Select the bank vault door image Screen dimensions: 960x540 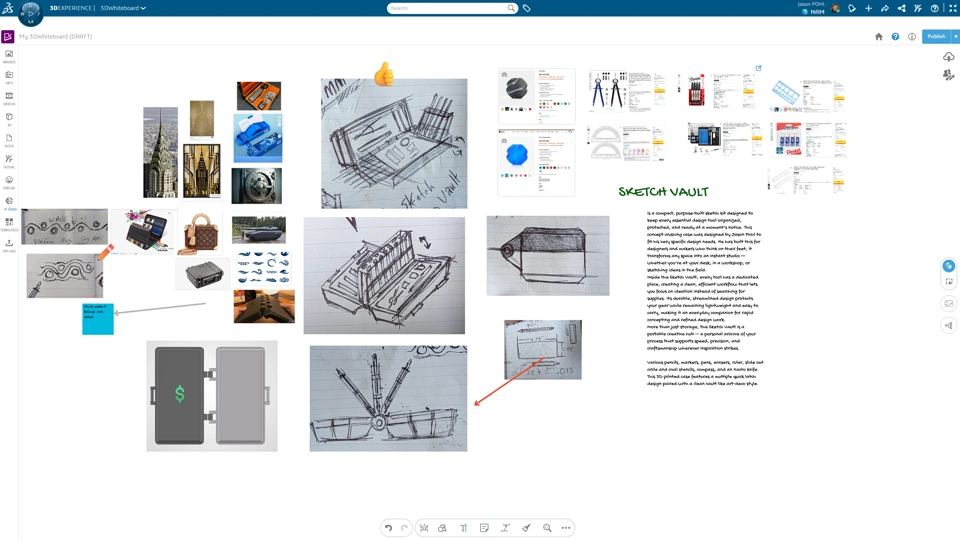tap(257, 186)
